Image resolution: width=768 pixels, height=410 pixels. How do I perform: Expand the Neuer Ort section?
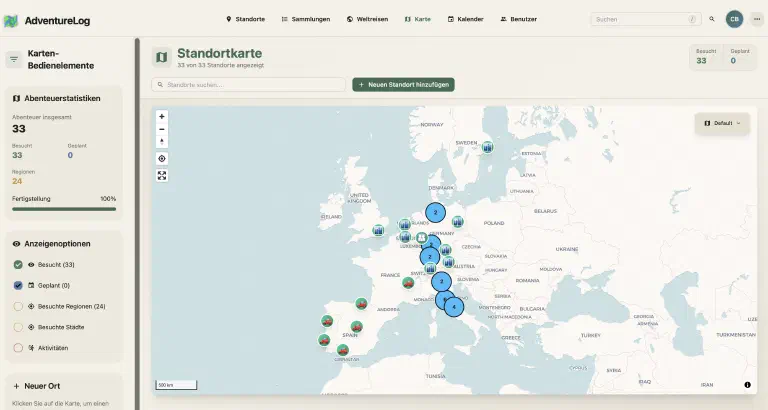point(36,386)
